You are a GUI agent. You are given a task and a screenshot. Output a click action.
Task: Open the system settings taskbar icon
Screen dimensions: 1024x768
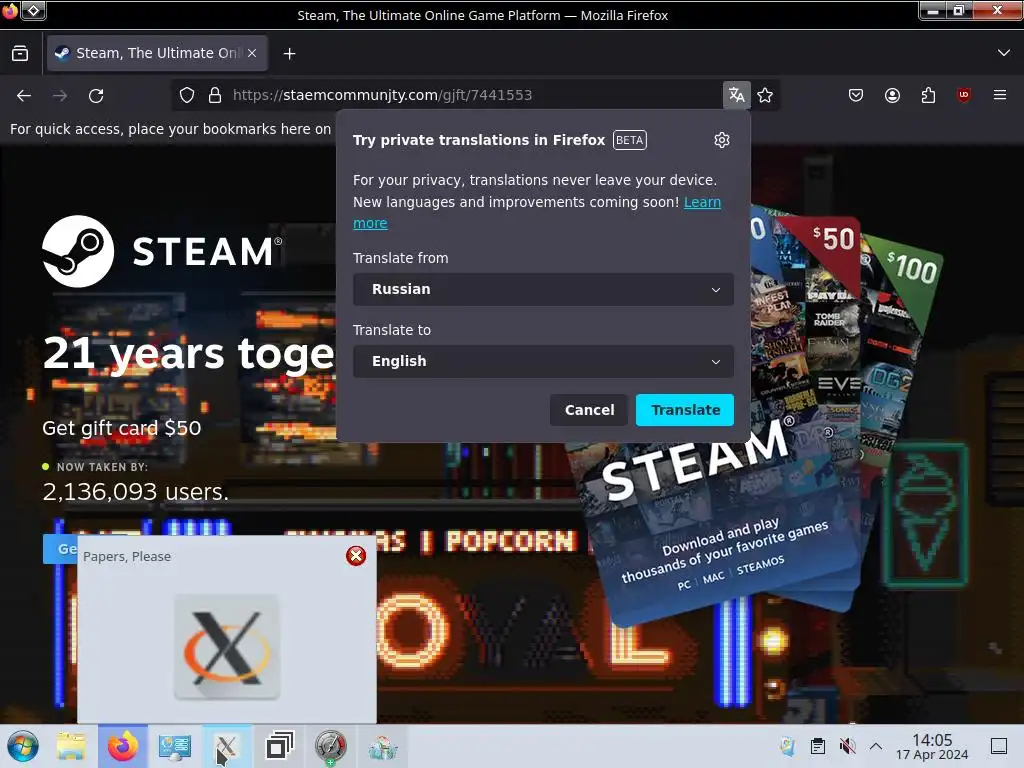point(174,746)
